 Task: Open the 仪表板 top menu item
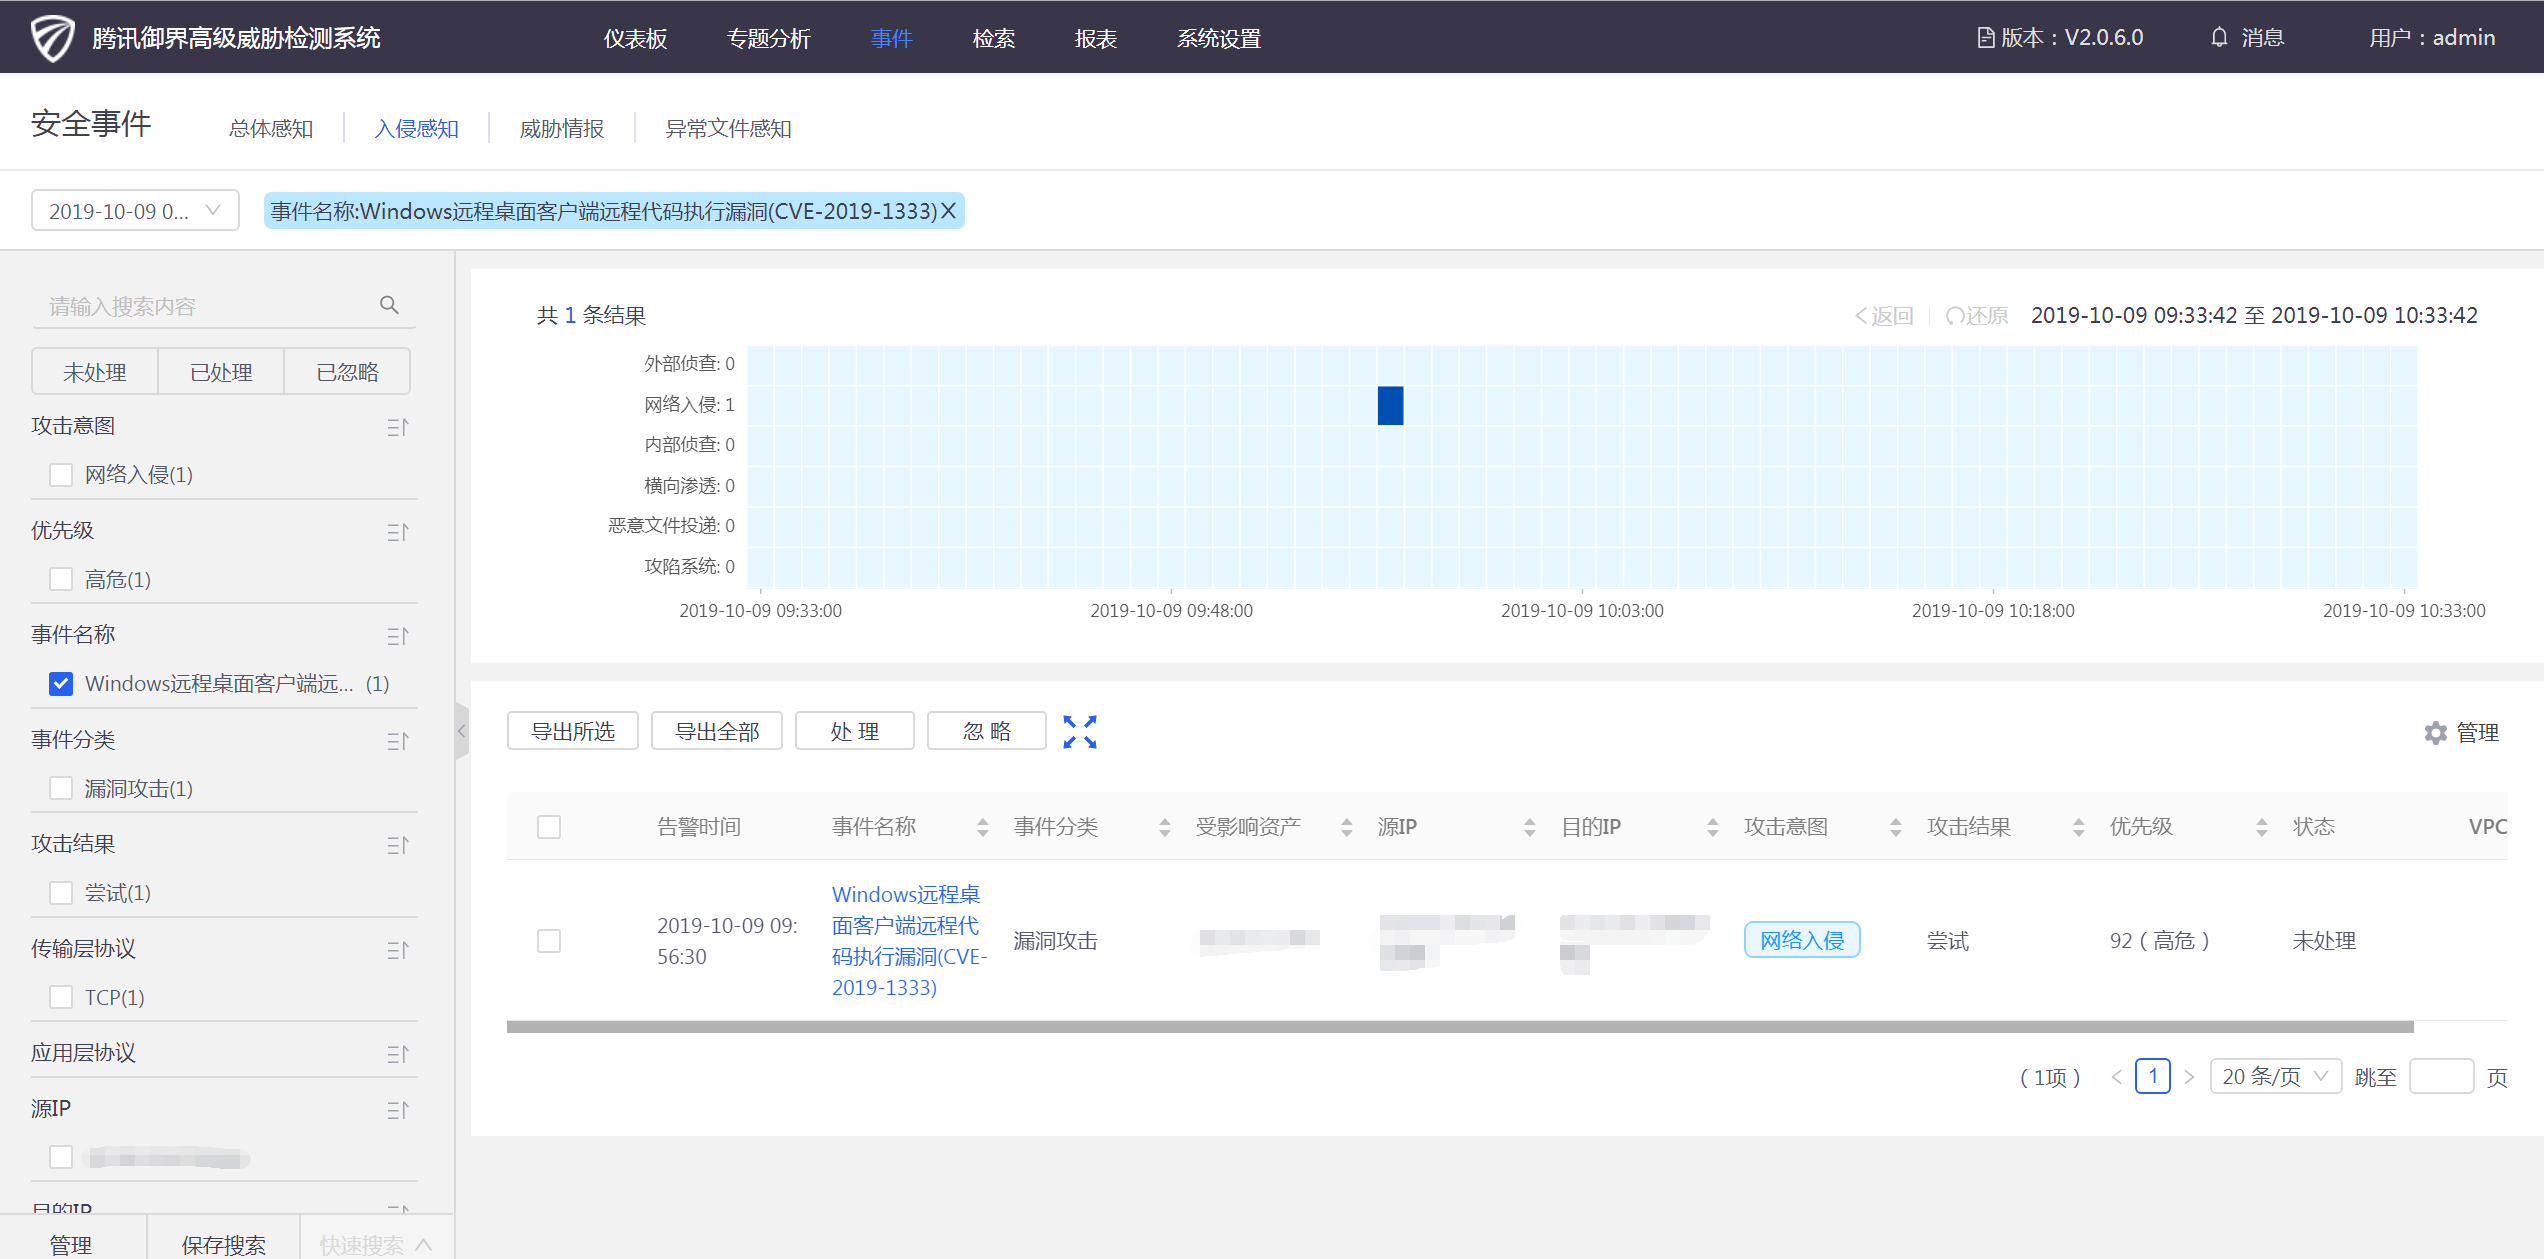click(x=636, y=38)
